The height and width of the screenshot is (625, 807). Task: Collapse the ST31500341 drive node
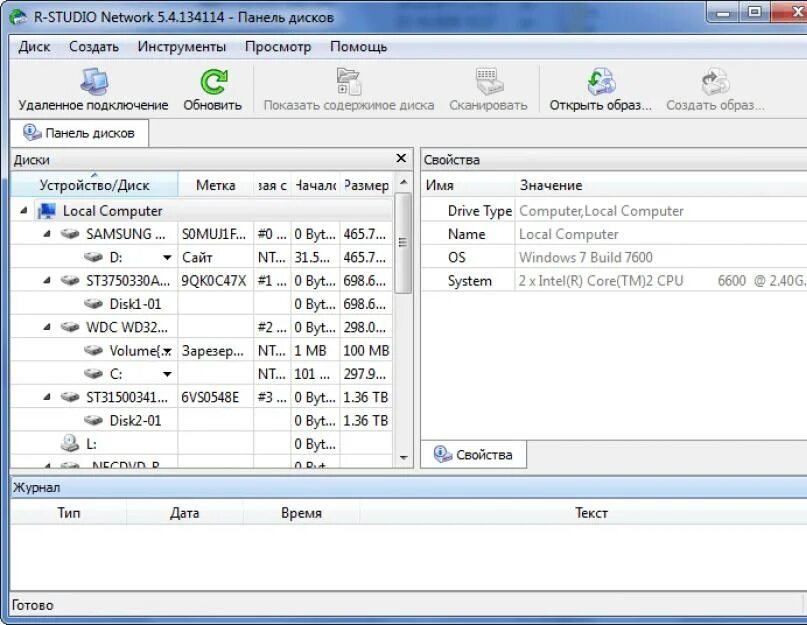coord(47,397)
